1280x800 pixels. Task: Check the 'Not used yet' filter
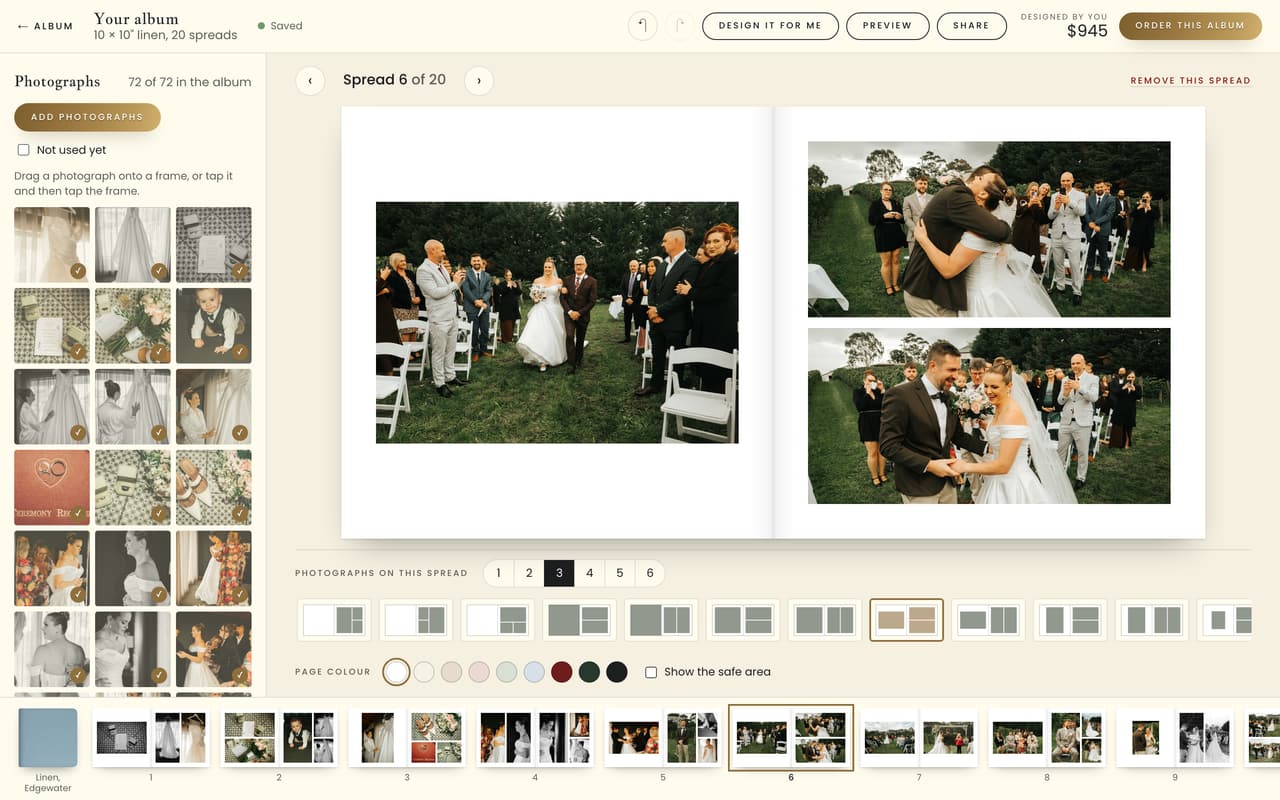click(x=23, y=150)
